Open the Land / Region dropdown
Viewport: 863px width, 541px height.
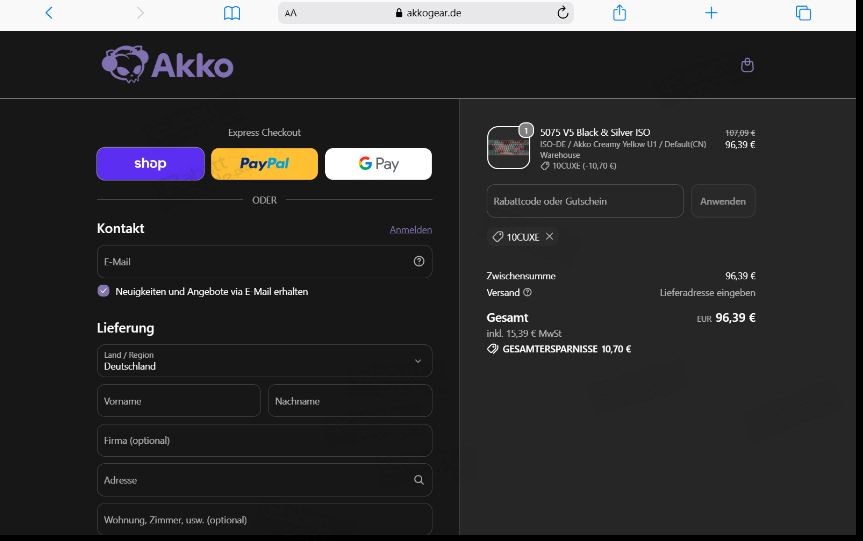[264, 360]
